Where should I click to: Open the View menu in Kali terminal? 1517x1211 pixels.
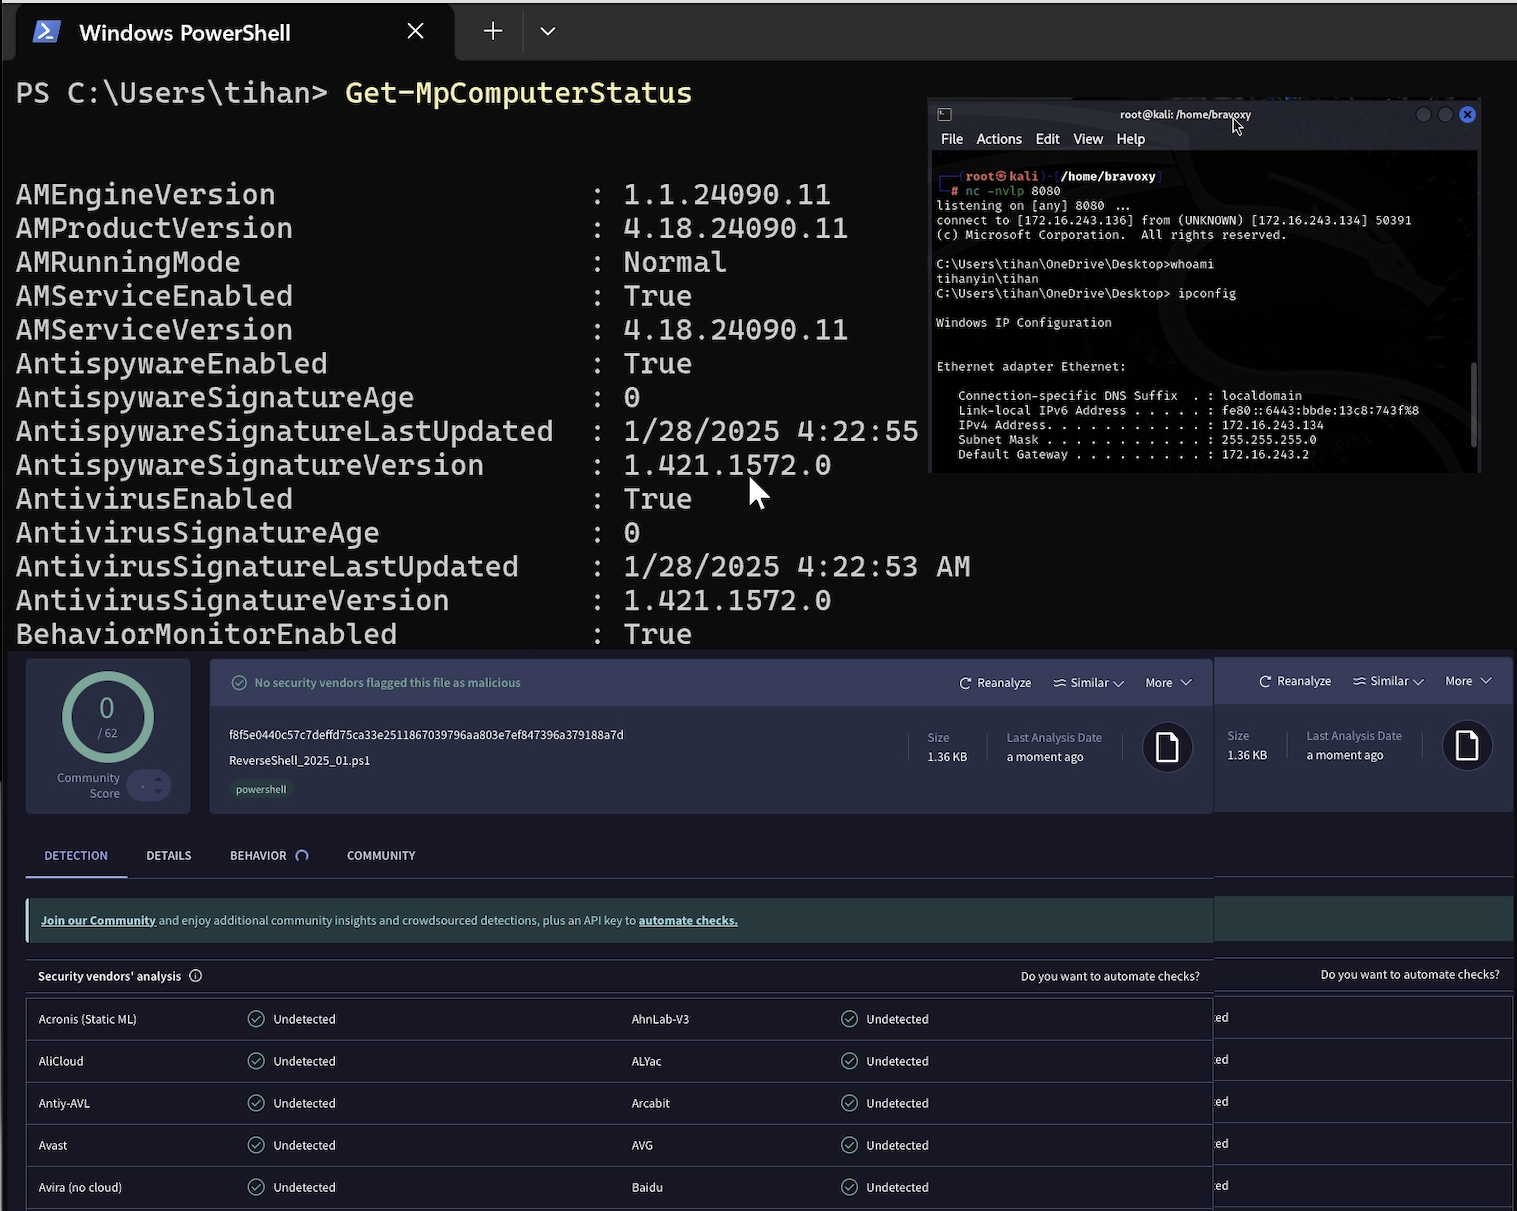pyautogui.click(x=1088, y=139)
